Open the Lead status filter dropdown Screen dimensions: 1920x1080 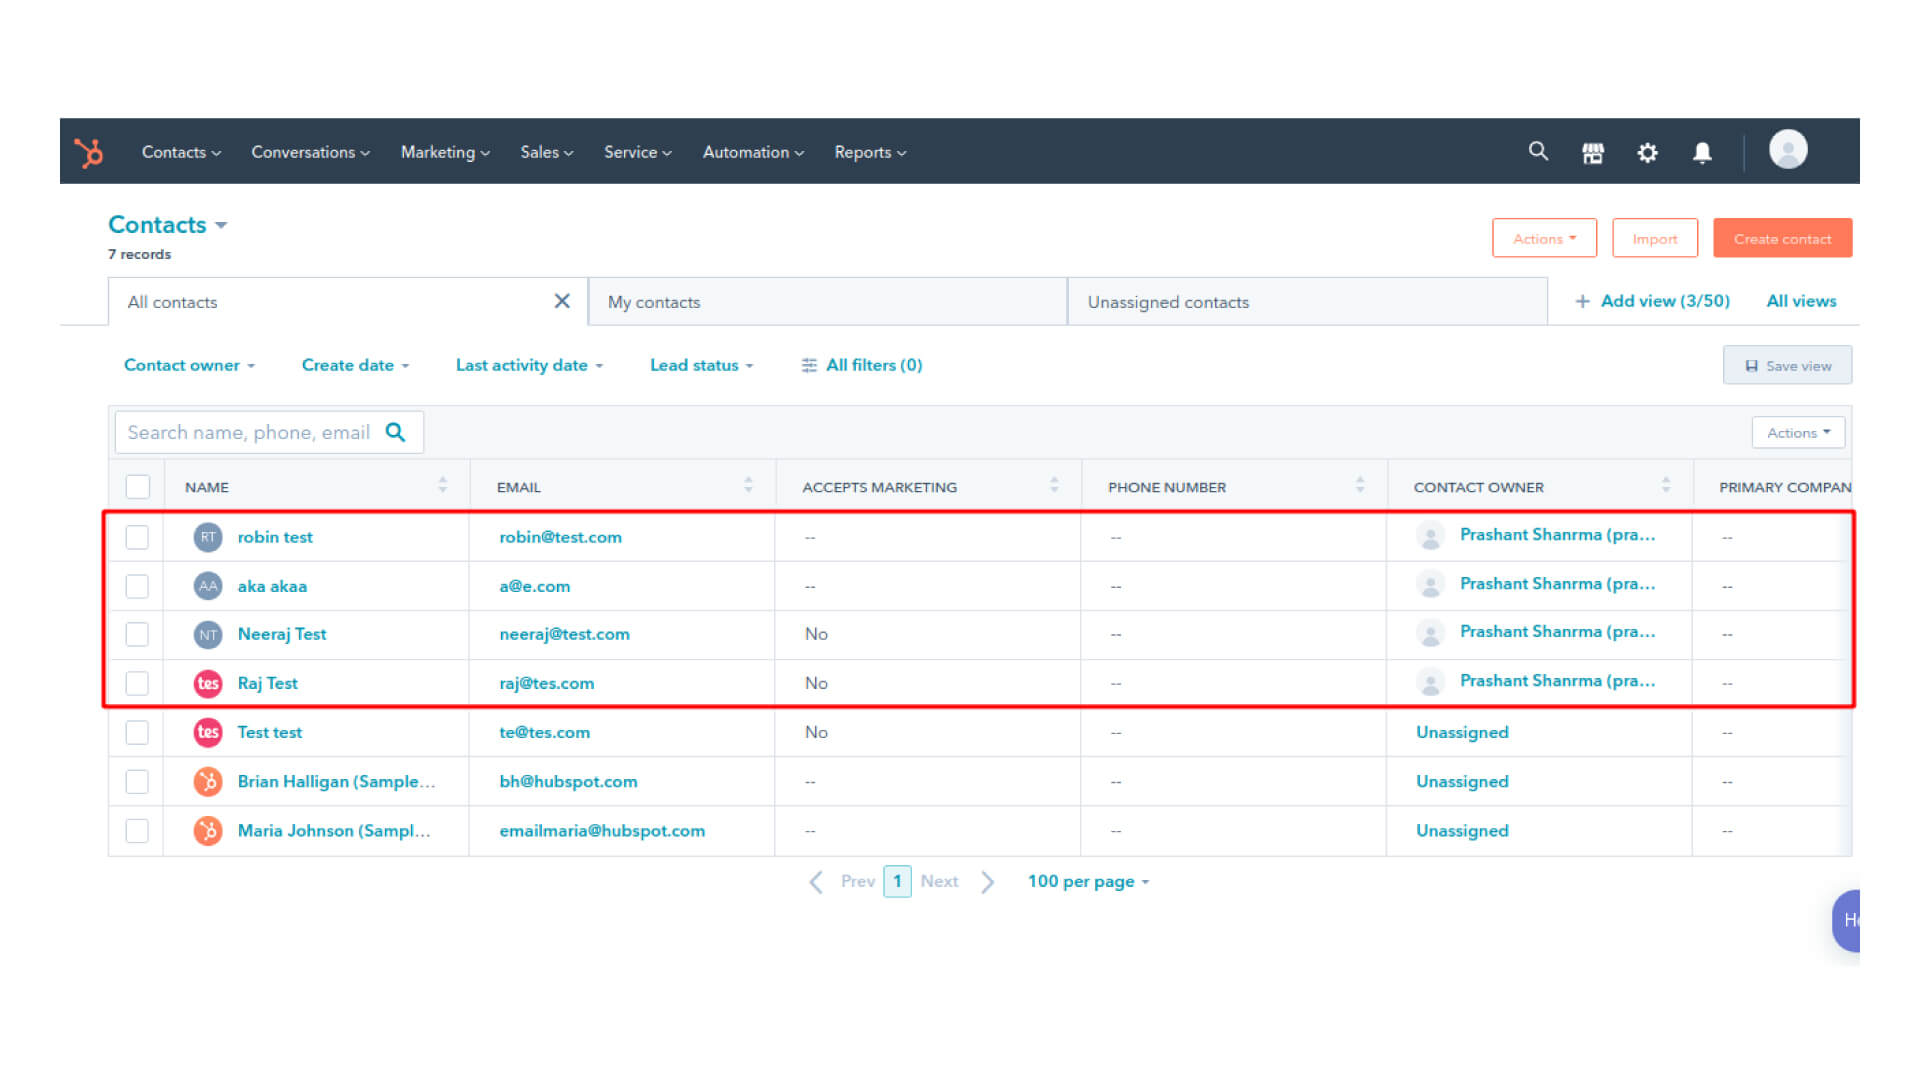click(701, 365)
